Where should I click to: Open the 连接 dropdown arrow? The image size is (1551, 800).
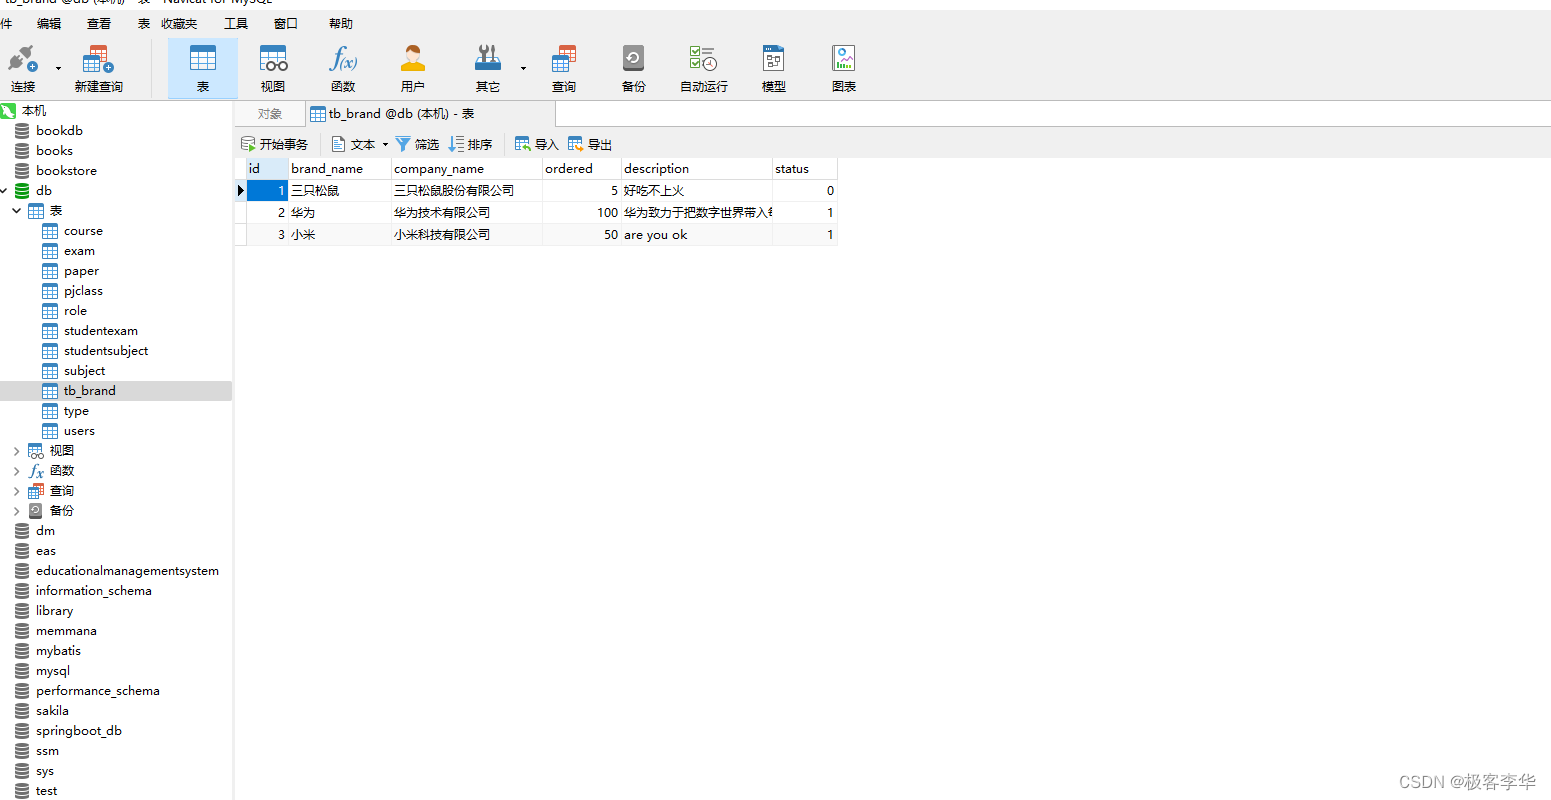pos(58,69)
